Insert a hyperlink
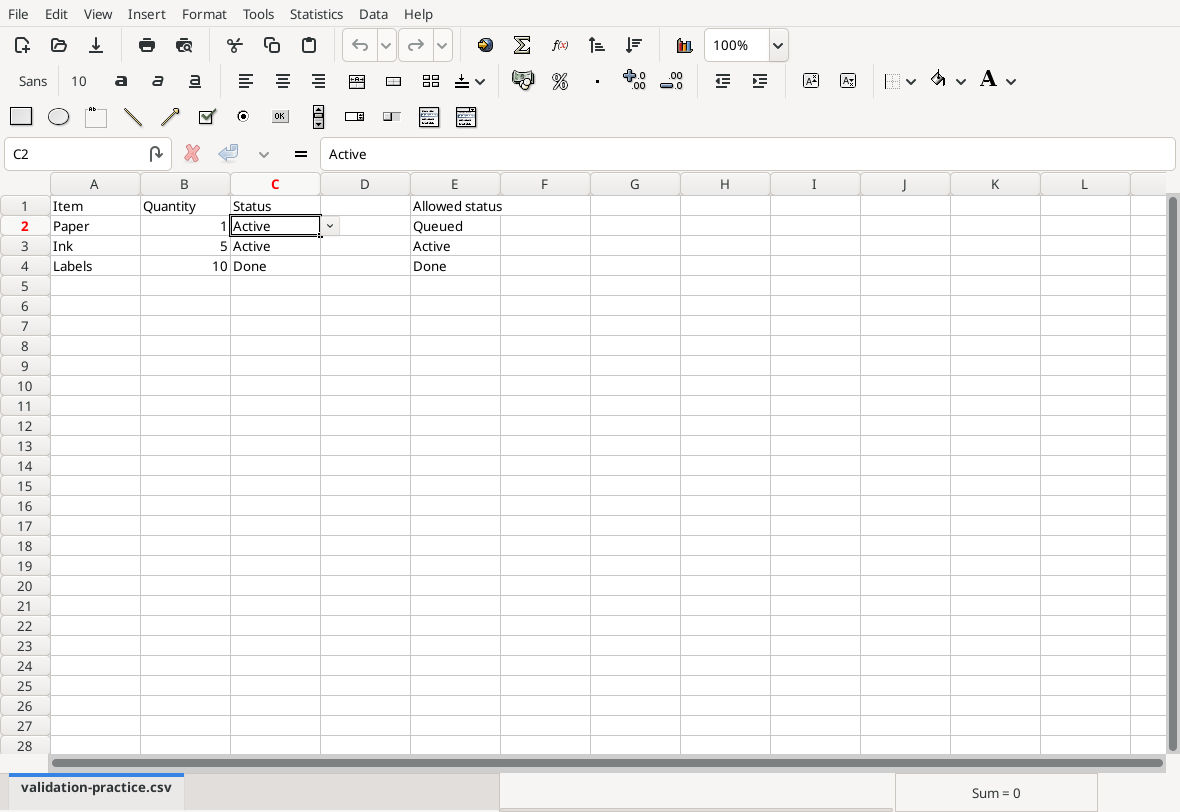This screenshot has width=1180, height=812. pos(485,45)
